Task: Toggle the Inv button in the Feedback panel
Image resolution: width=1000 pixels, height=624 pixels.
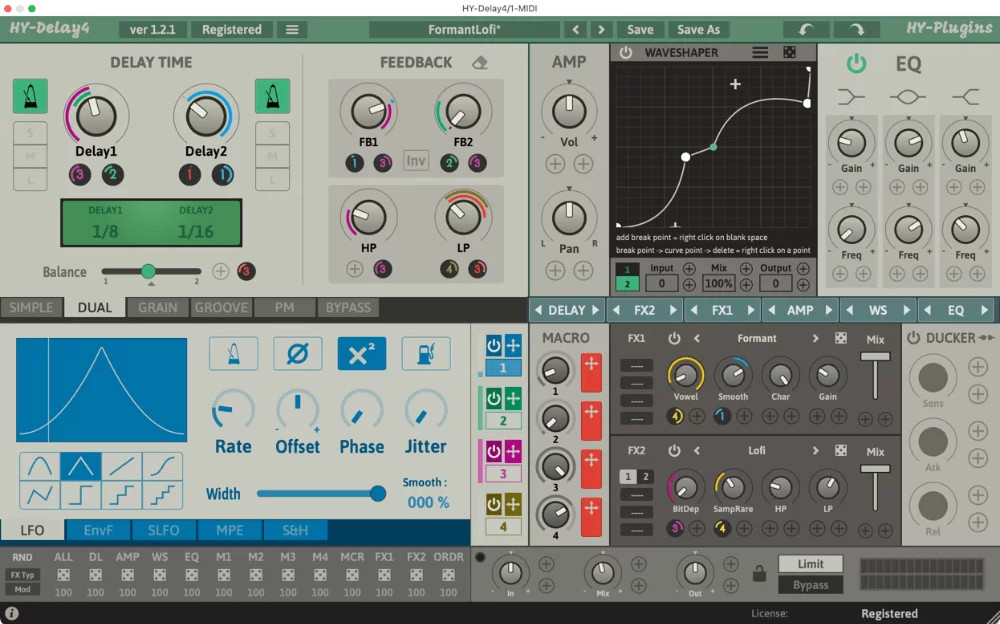Action: (416, 160)
